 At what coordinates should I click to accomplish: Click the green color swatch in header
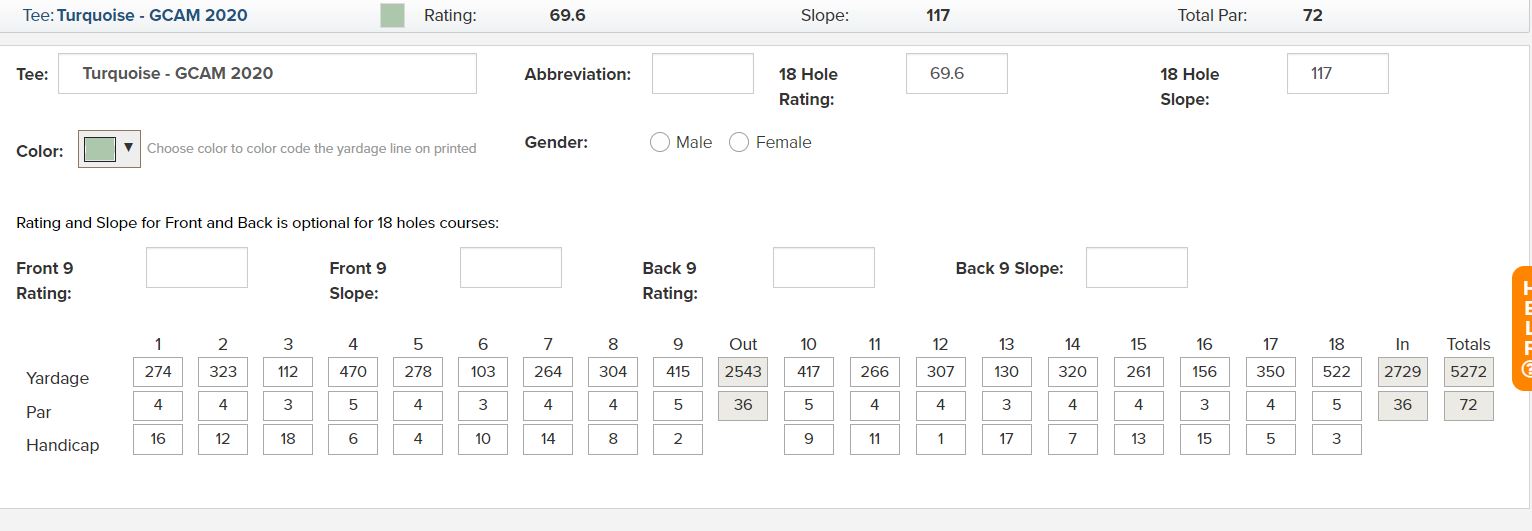click(392, 16)
